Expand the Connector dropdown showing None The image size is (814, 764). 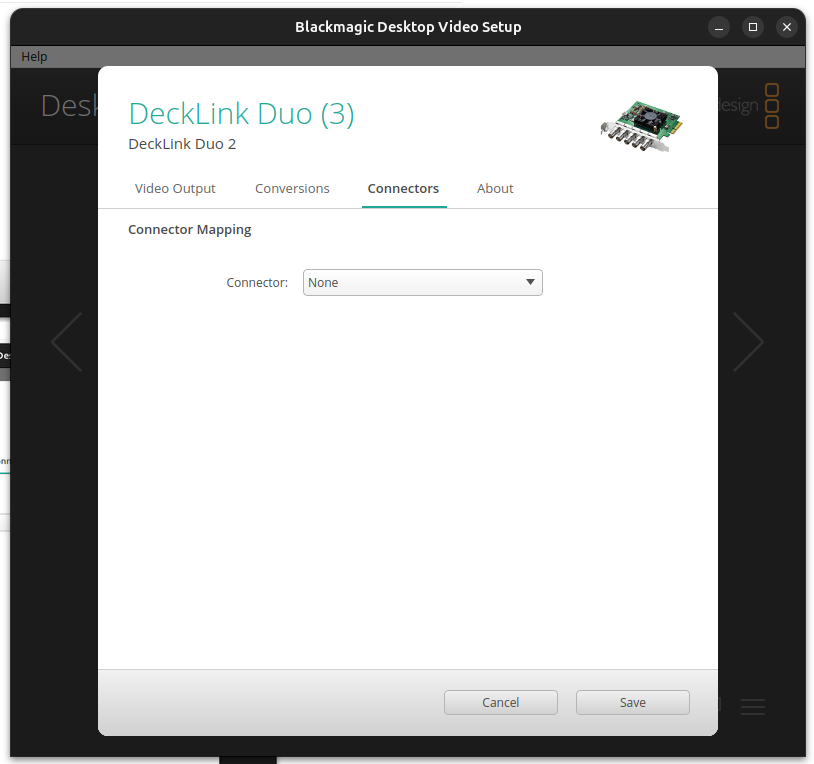coord(422,283)
